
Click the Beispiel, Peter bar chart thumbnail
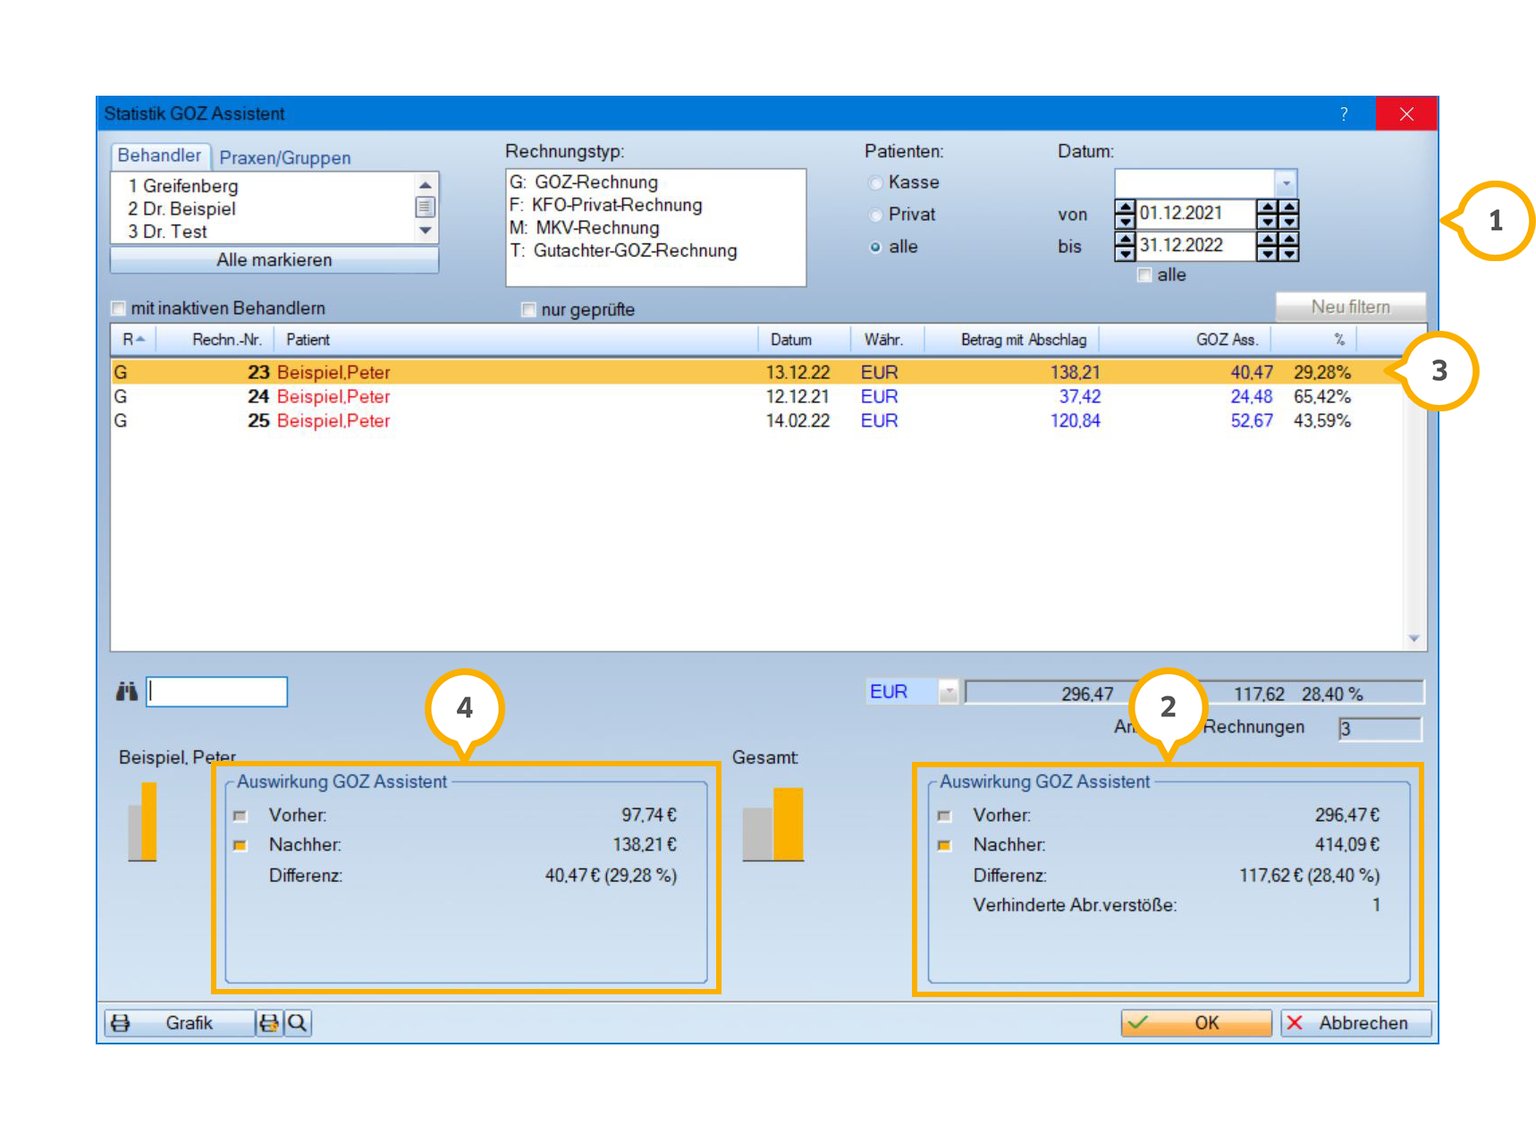tap(142, 822)
